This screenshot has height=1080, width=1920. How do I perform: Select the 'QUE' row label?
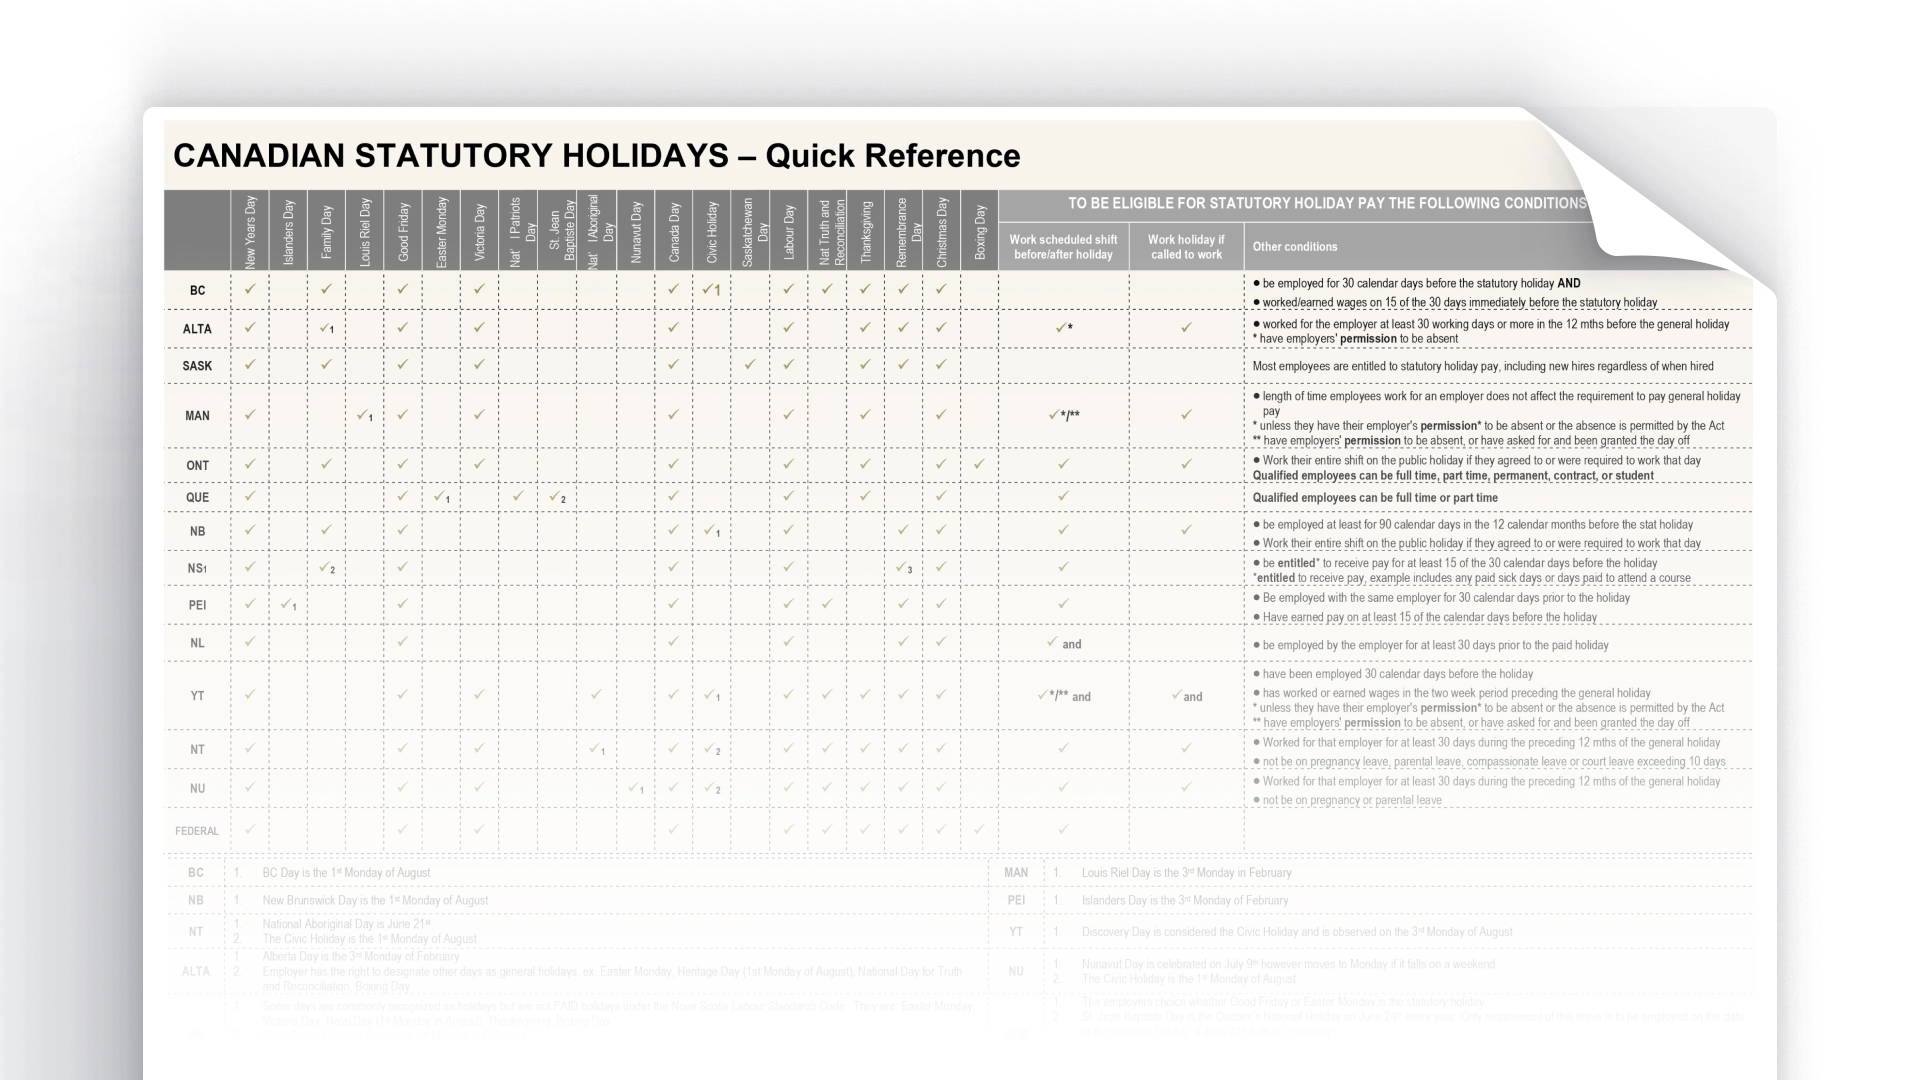point(197,497)
